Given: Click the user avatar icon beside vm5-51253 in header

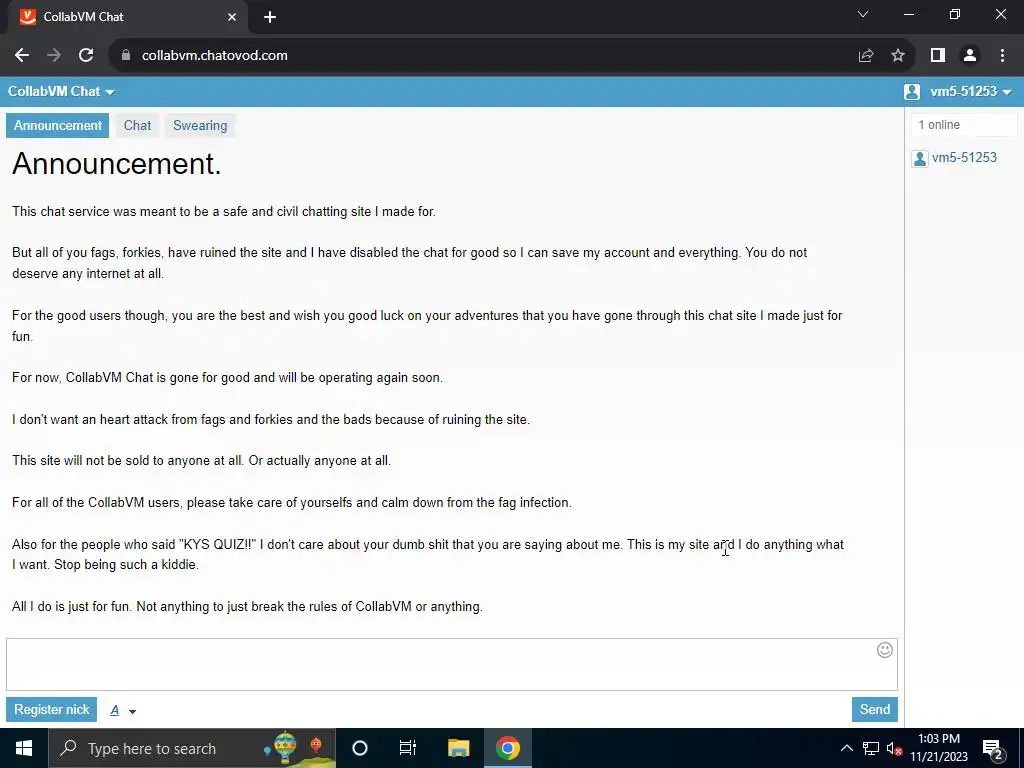Looking at the screenshot, I should 912,91.
